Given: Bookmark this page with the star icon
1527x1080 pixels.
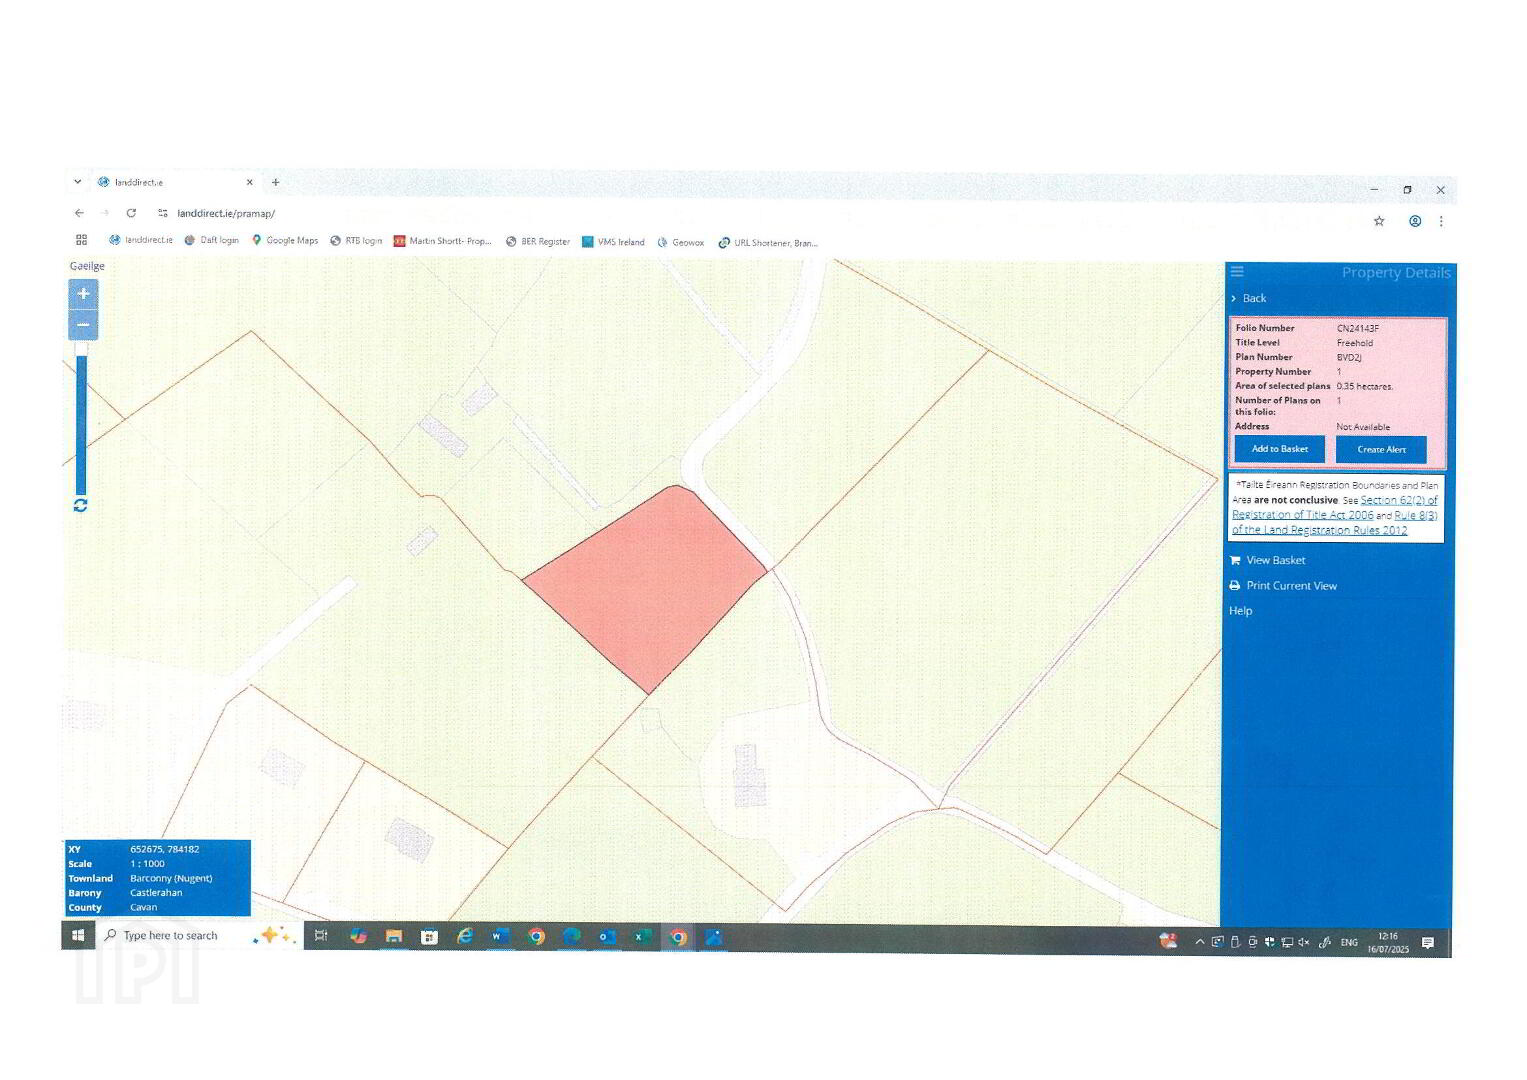Looking at the screenshot, I should pos(1379,221).
